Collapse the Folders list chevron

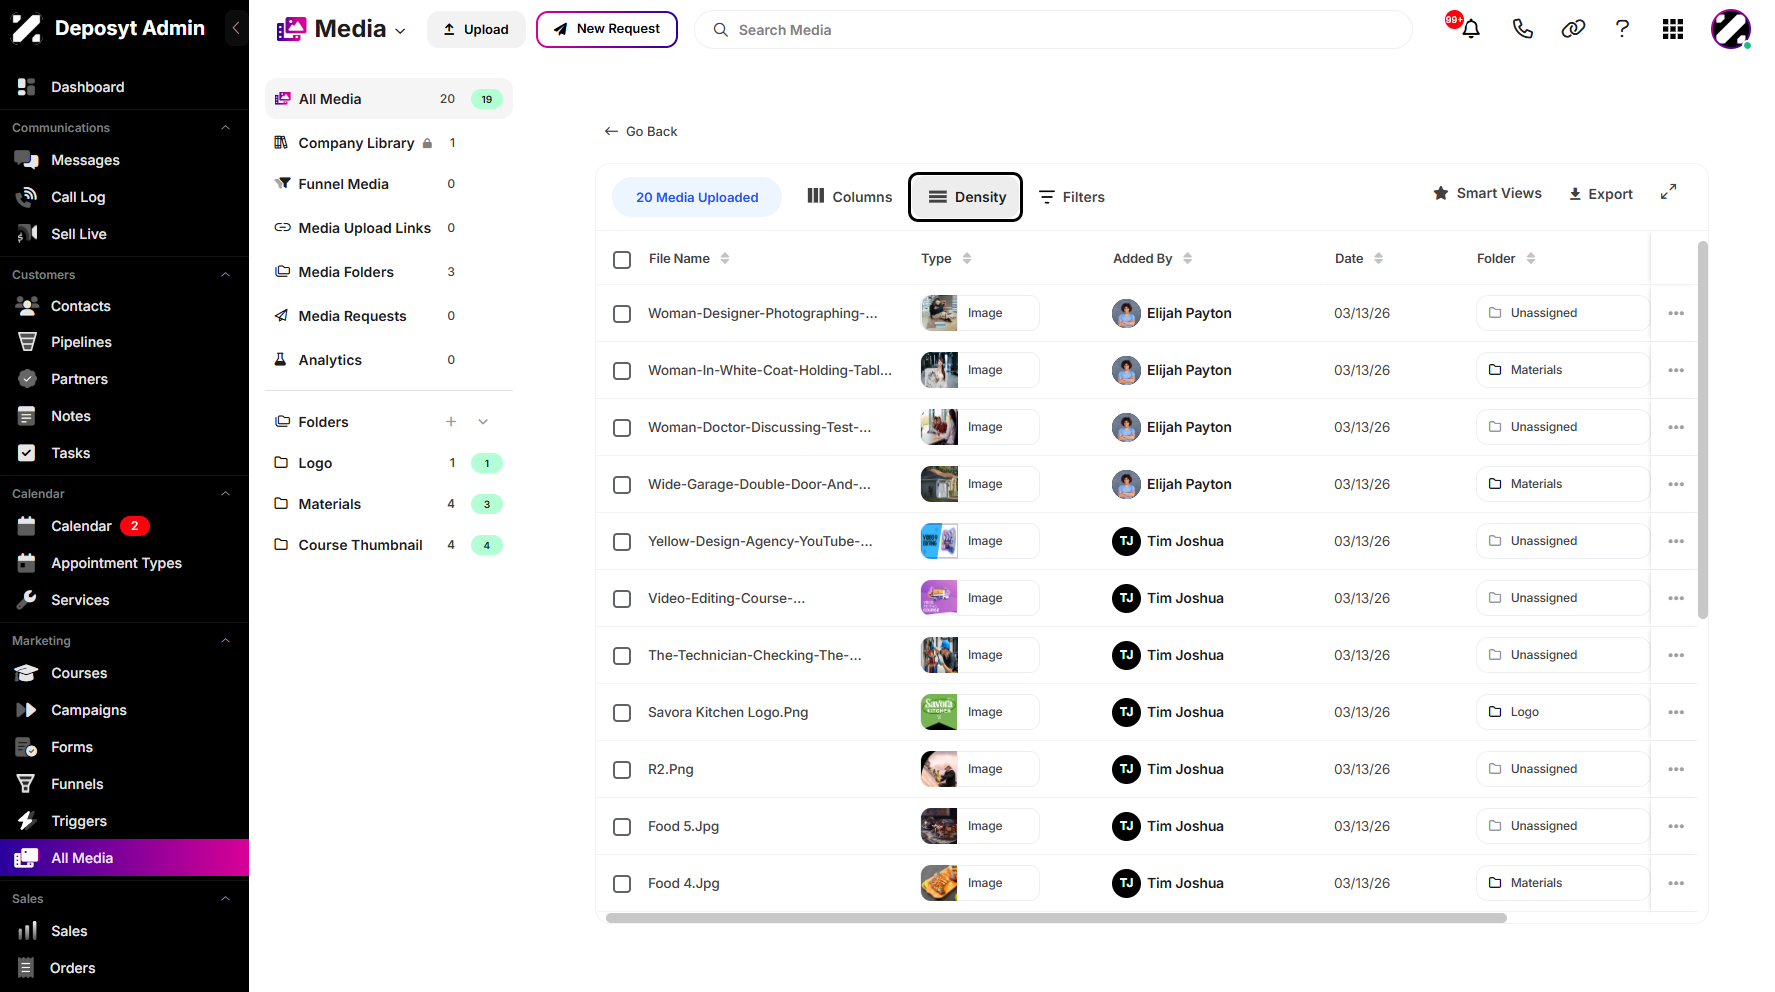[x=483, y=422]
